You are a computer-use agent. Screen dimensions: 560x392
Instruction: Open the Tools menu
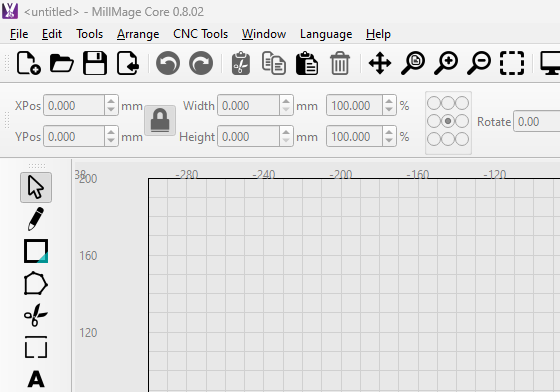click(x=90, y=34)
